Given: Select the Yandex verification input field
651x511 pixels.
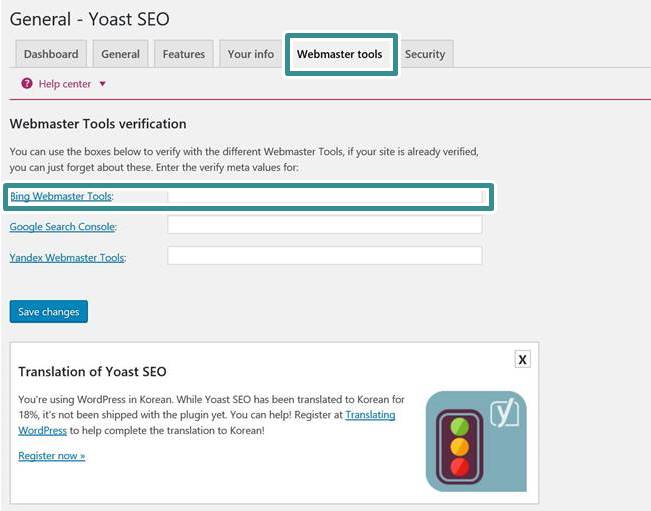Looking at the screenshot, I should coord(325,256).
